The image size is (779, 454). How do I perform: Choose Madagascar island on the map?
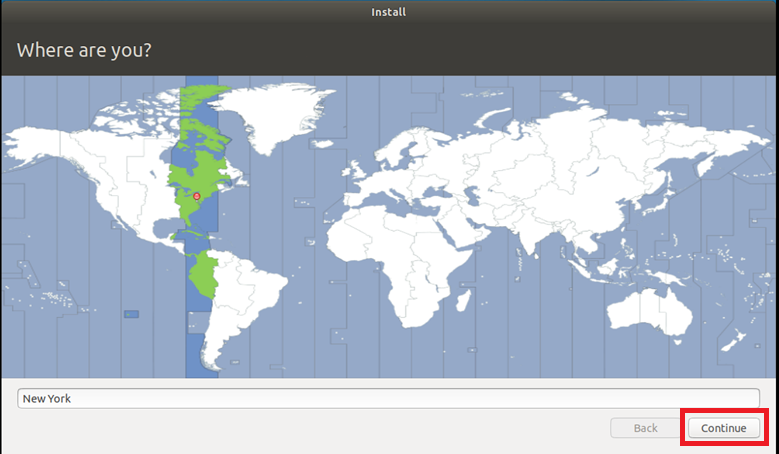[463, 300]
